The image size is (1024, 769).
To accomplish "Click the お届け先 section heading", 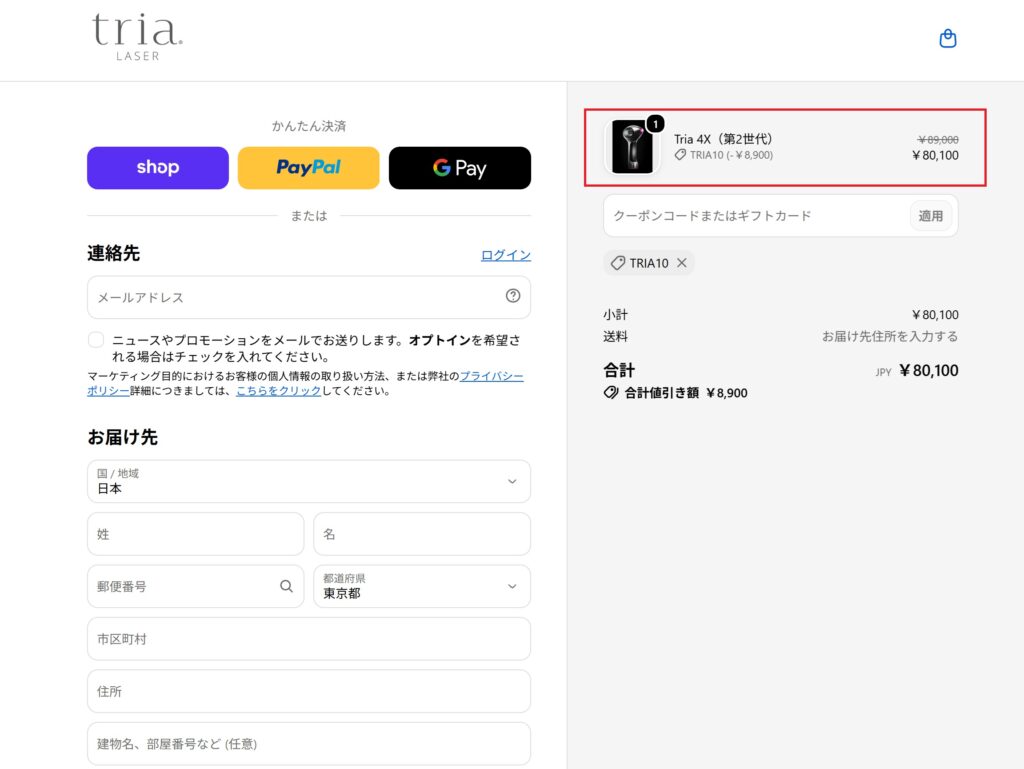I will point(123,437).
